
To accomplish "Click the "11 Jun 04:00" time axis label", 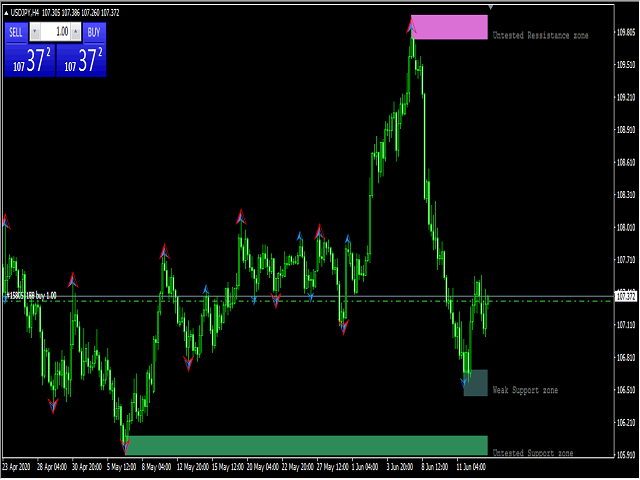I will point(471,467).
